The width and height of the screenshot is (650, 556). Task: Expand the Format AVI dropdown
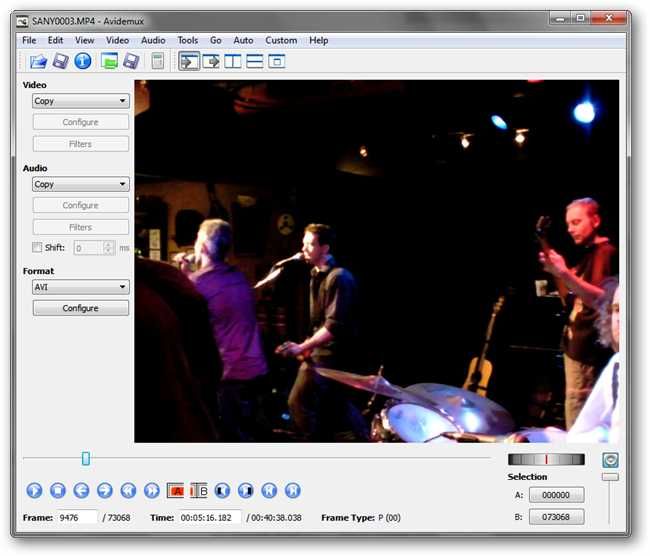[80, 287]
